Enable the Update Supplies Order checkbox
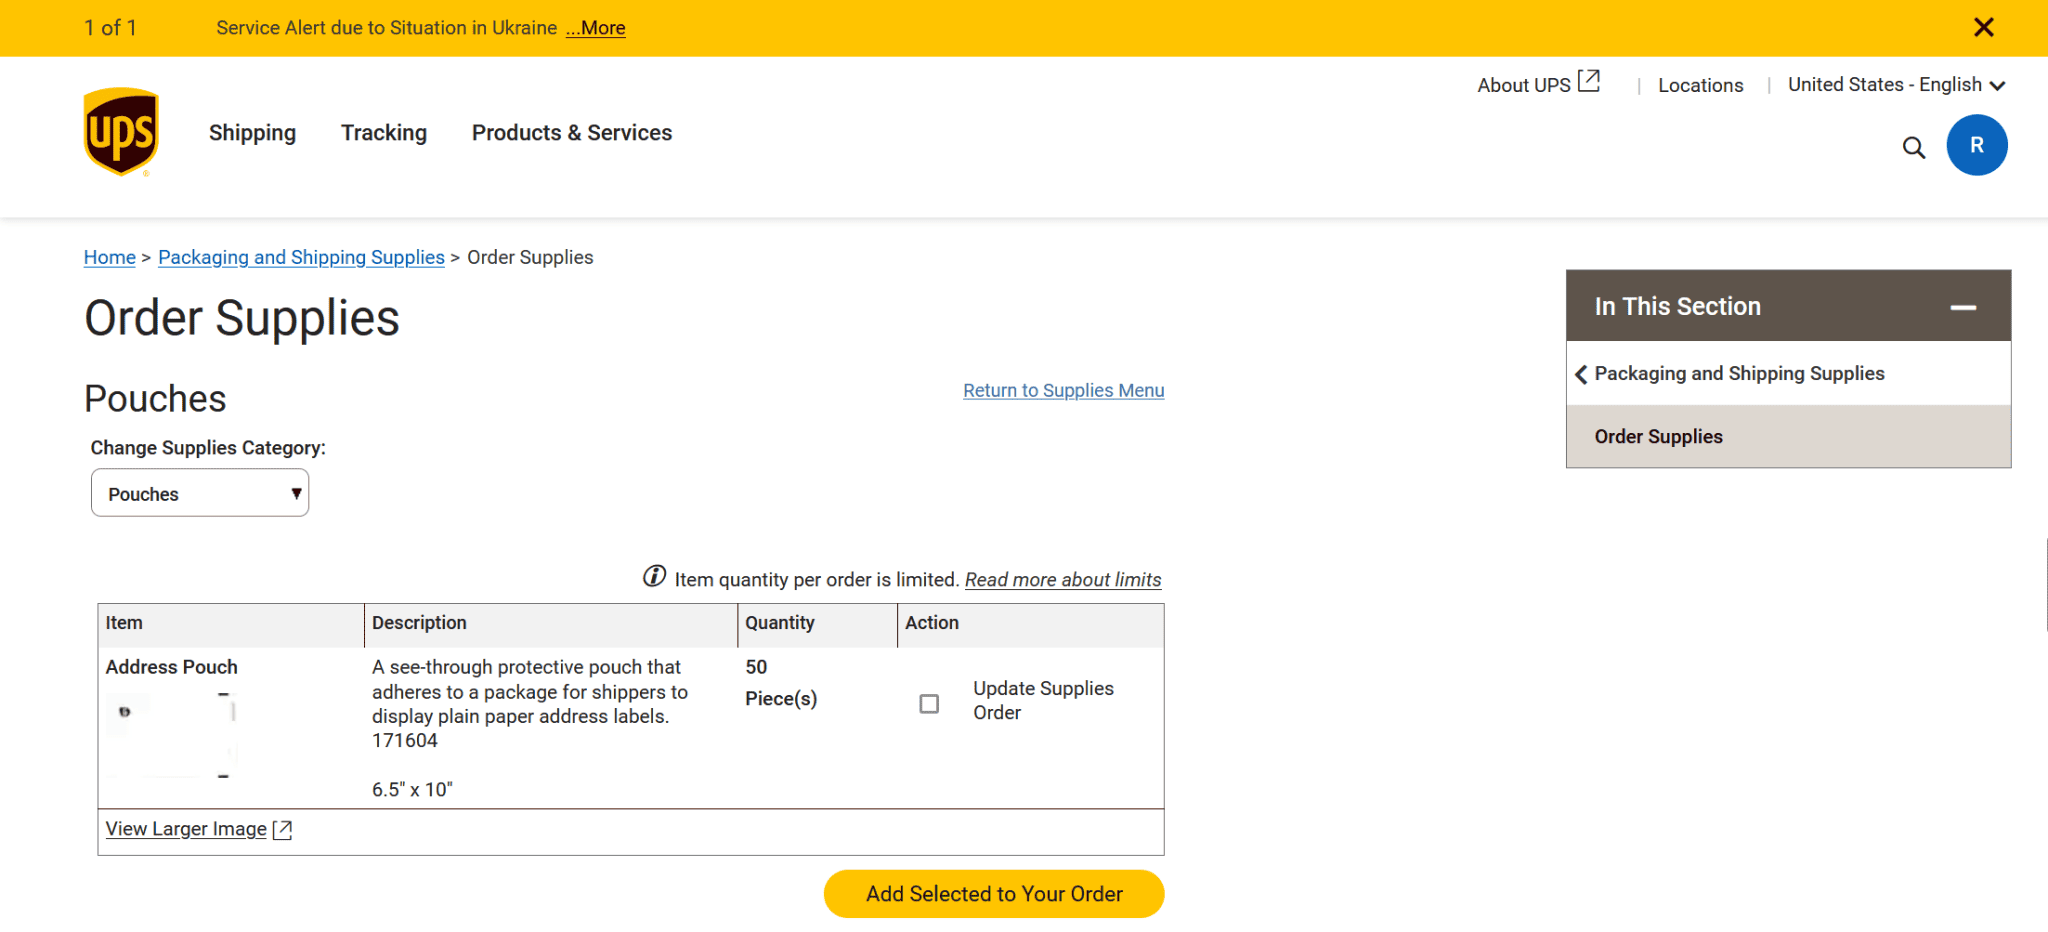The width and height of the screenshot is (2048, 932). coord(929,703)
